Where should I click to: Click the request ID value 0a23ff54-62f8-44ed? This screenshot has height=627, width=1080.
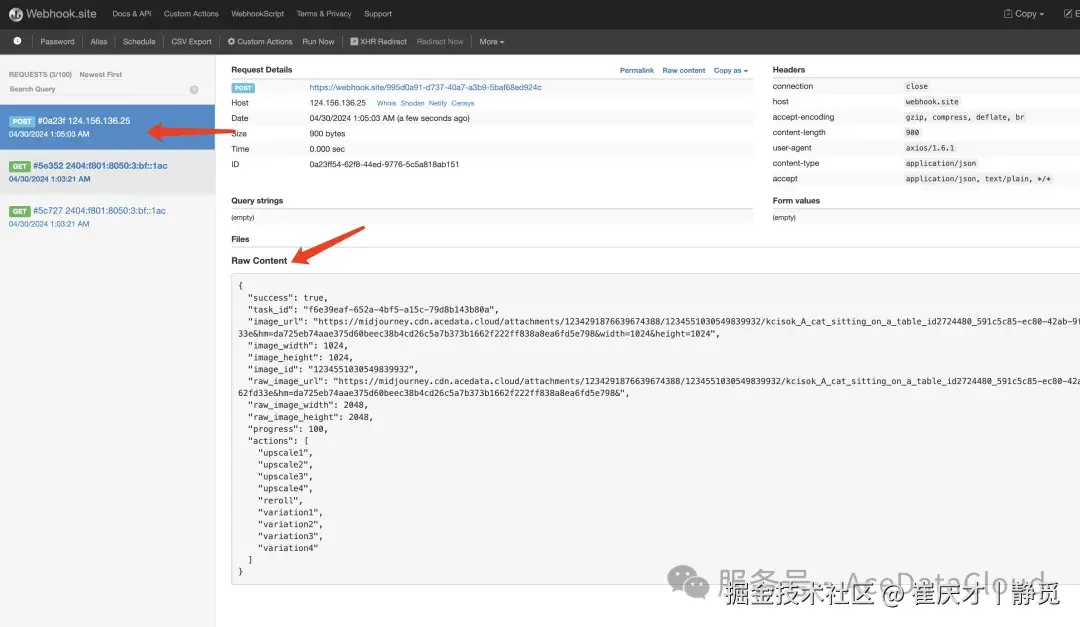click(x=384, y=164)
